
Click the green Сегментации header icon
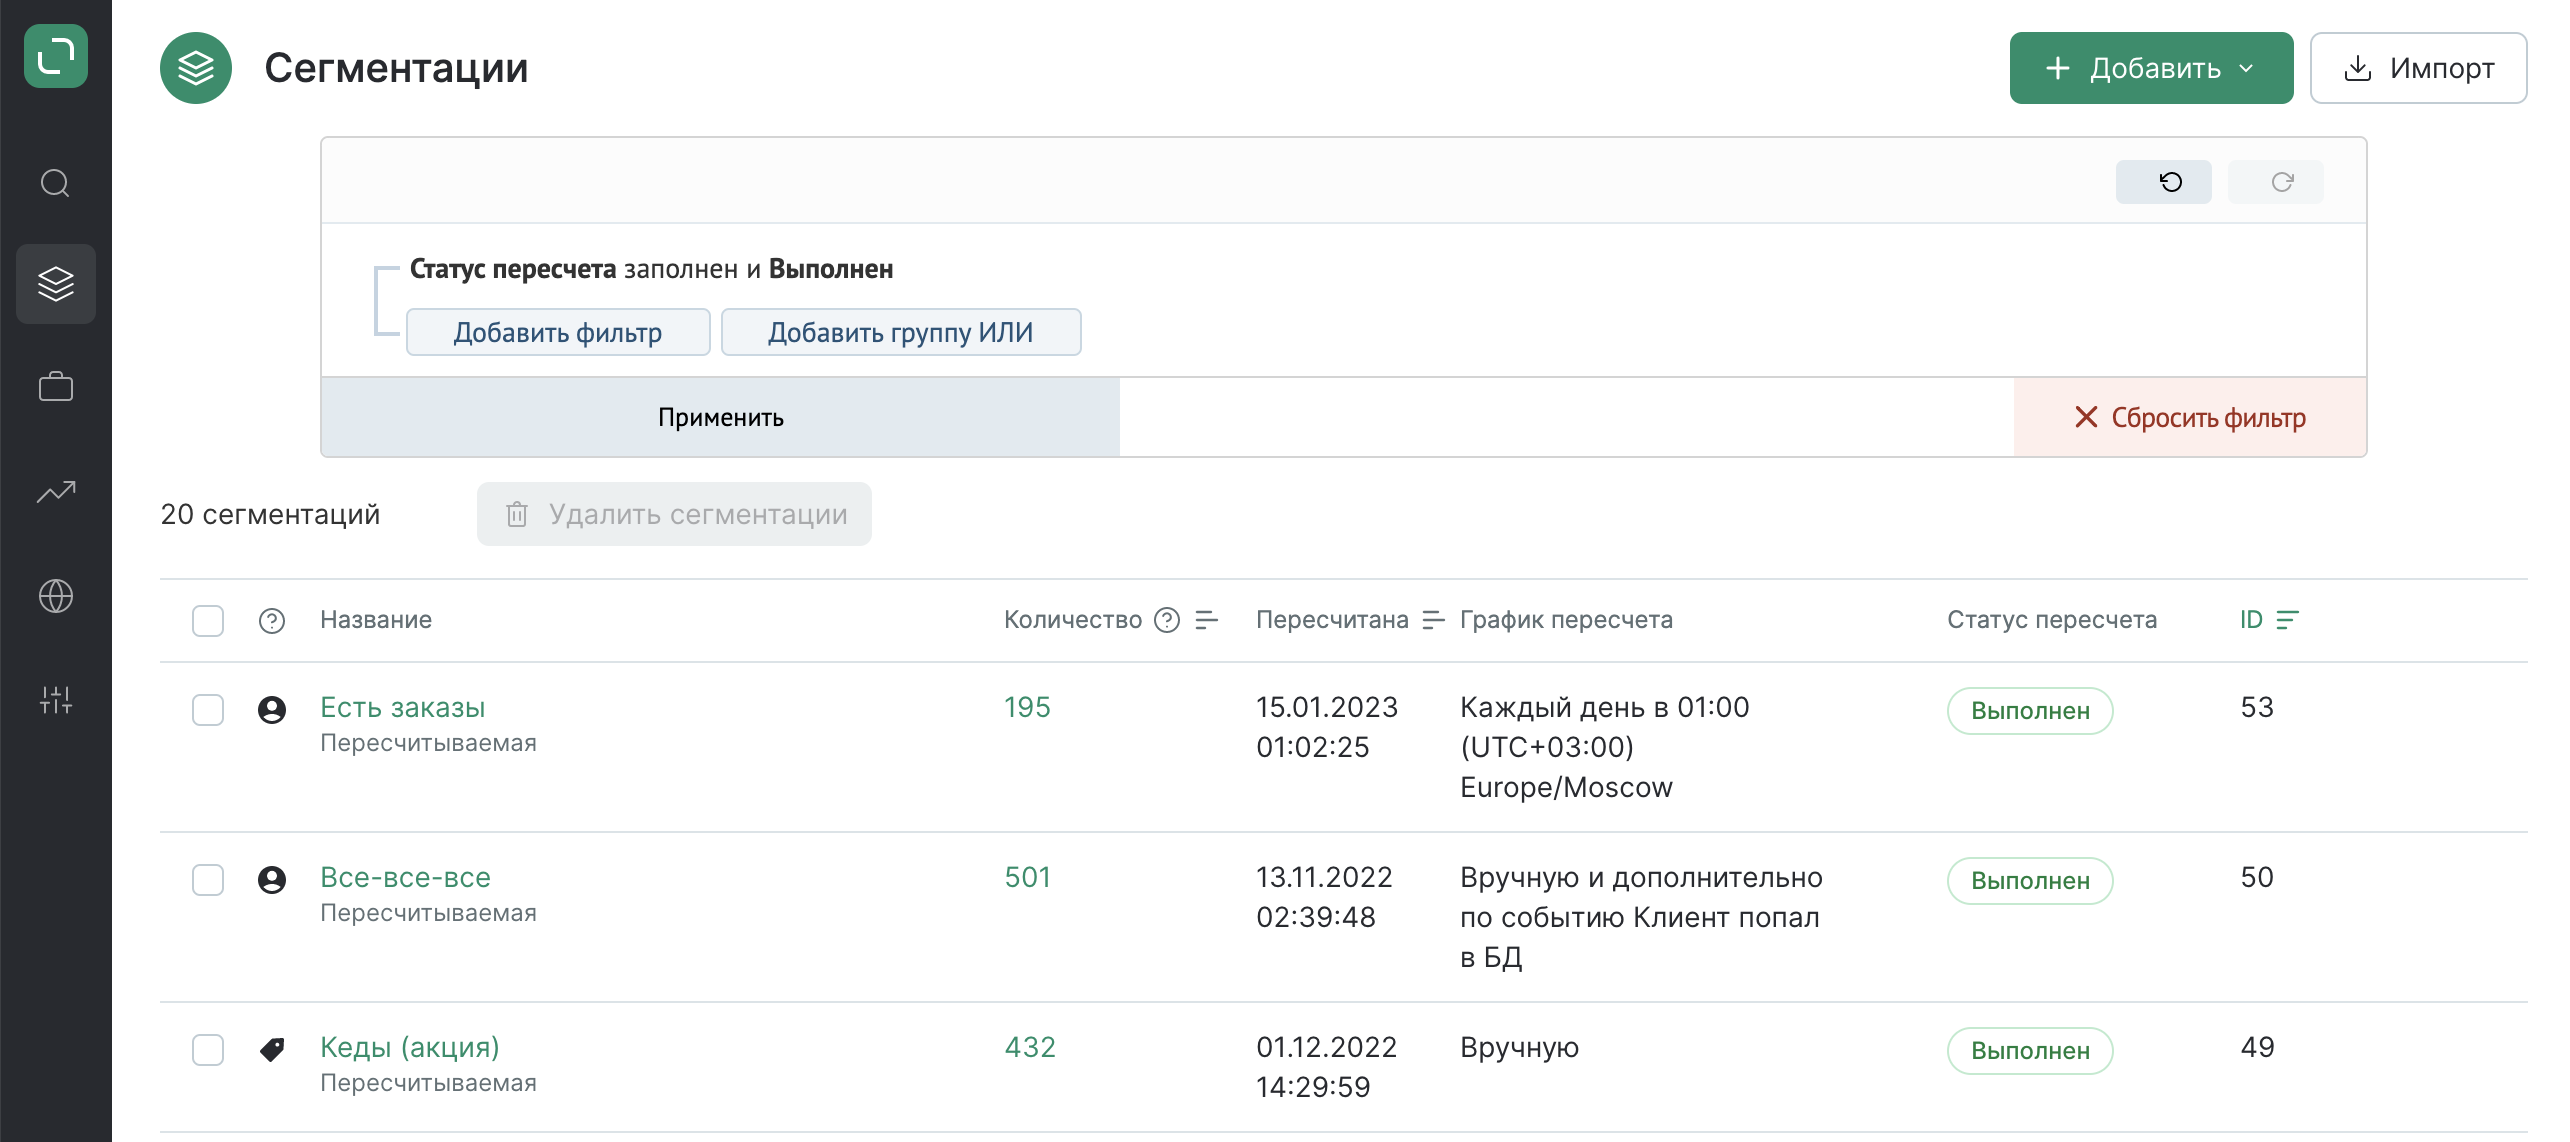click(196, 68)
